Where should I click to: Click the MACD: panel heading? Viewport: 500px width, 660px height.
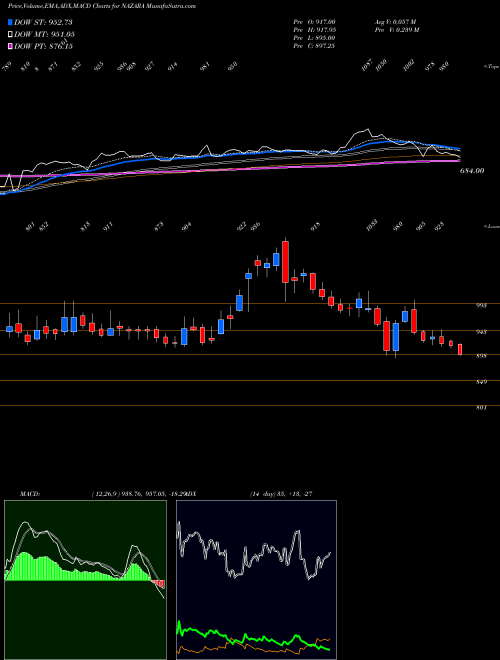[29, 494]
